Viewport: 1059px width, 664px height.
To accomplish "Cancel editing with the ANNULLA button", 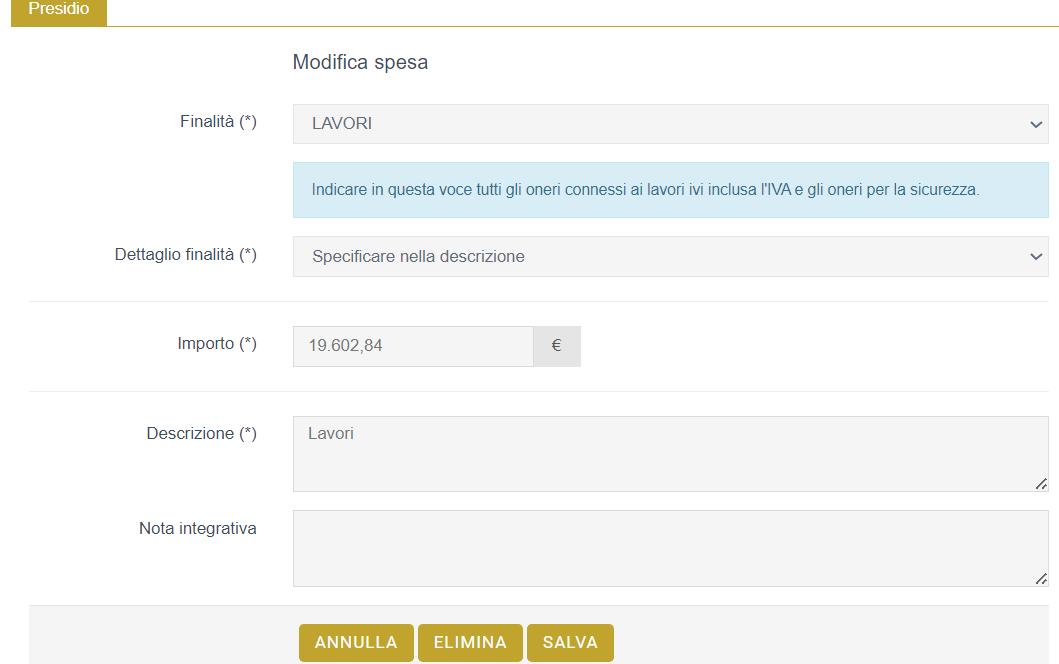I will (356, 642).
